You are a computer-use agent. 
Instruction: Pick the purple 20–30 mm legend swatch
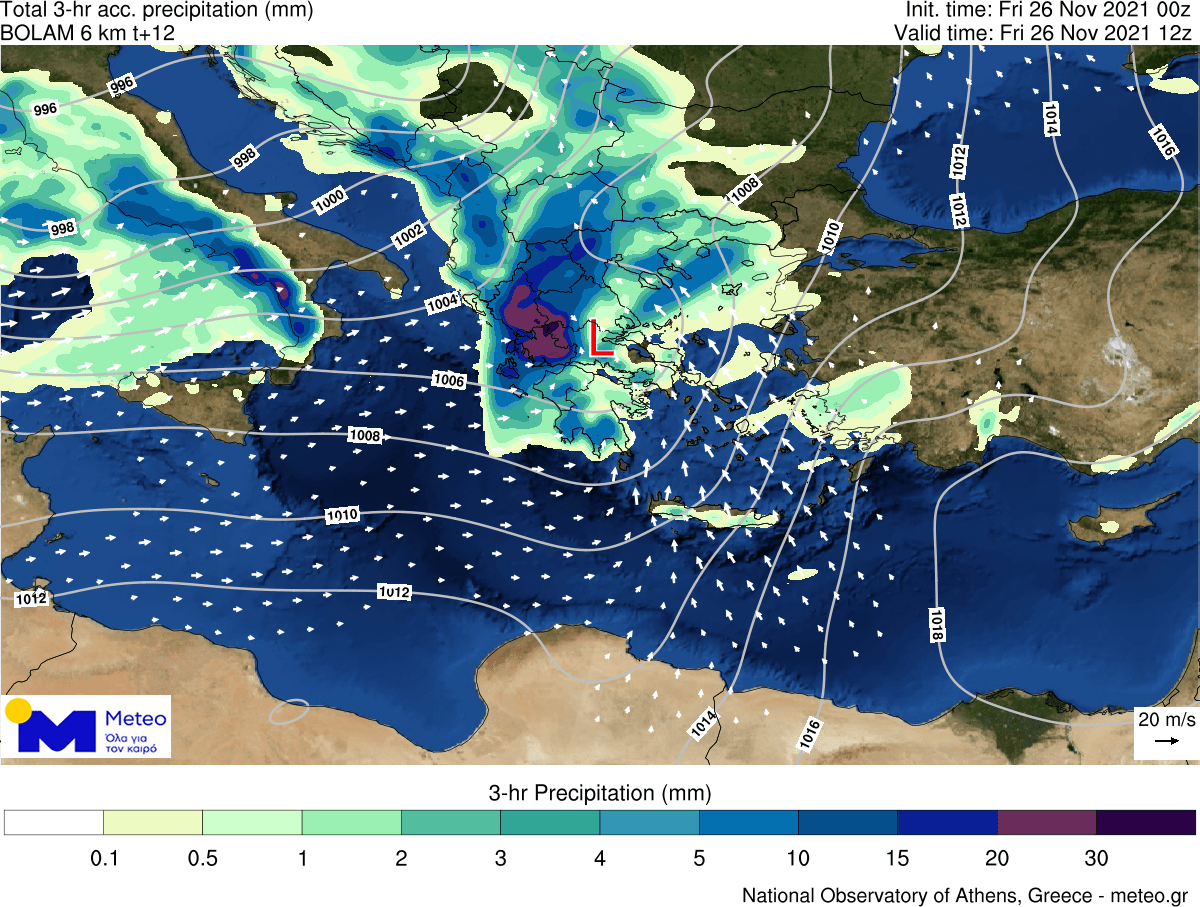coord(1046,821)
